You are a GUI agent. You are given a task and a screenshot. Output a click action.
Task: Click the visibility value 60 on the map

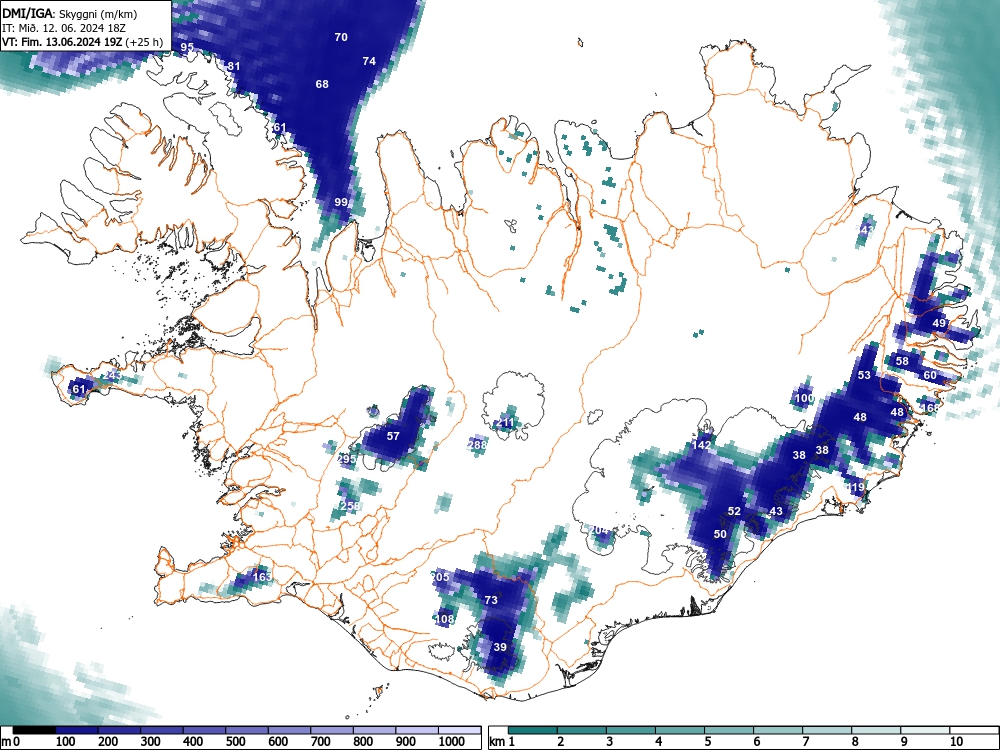(x=930, y=375)
